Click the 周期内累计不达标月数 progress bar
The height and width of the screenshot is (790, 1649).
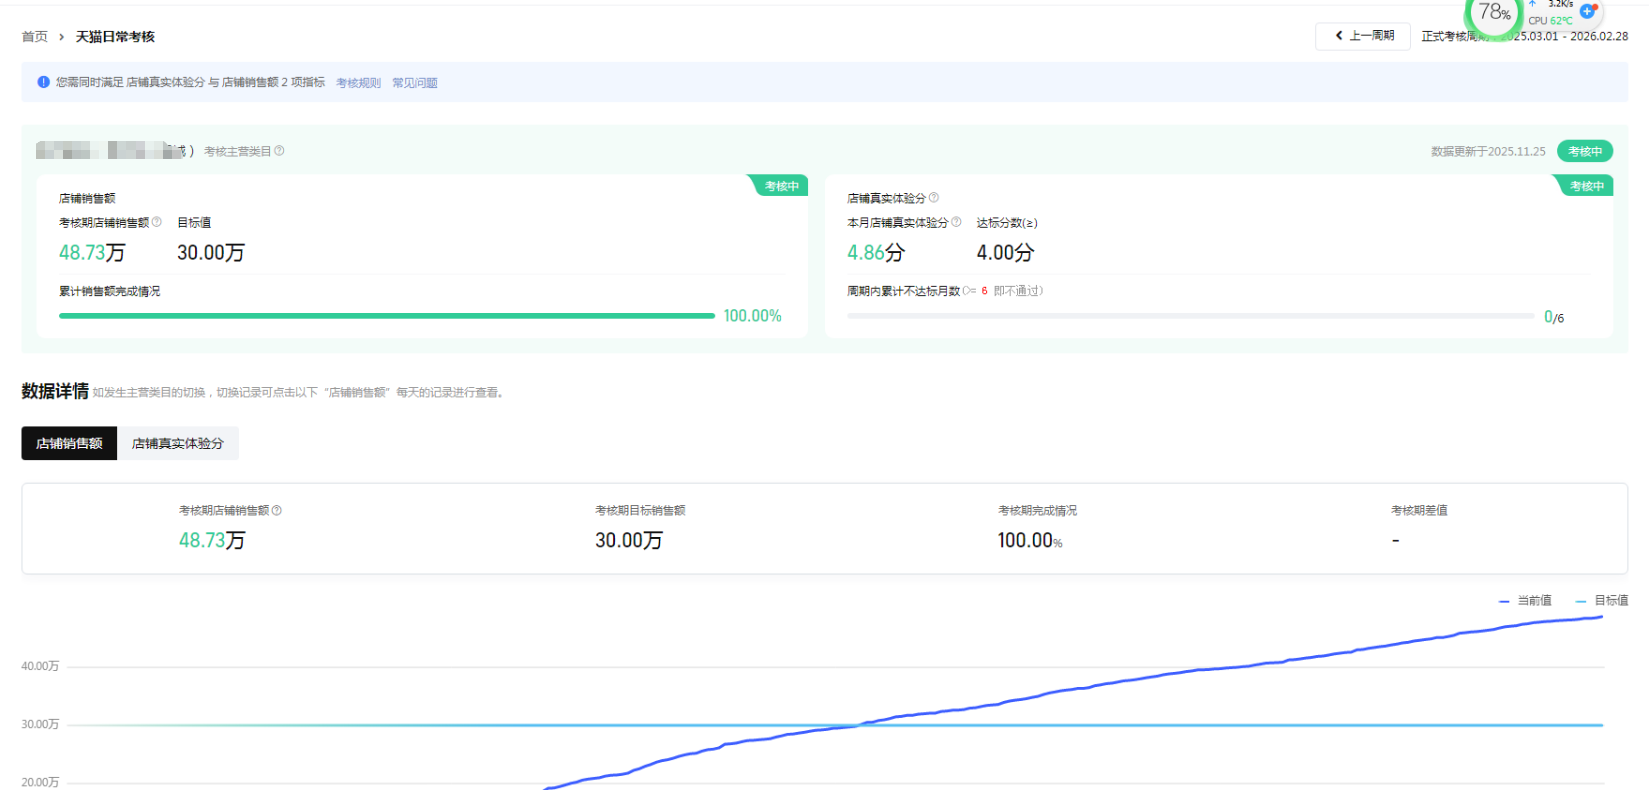1190,316
